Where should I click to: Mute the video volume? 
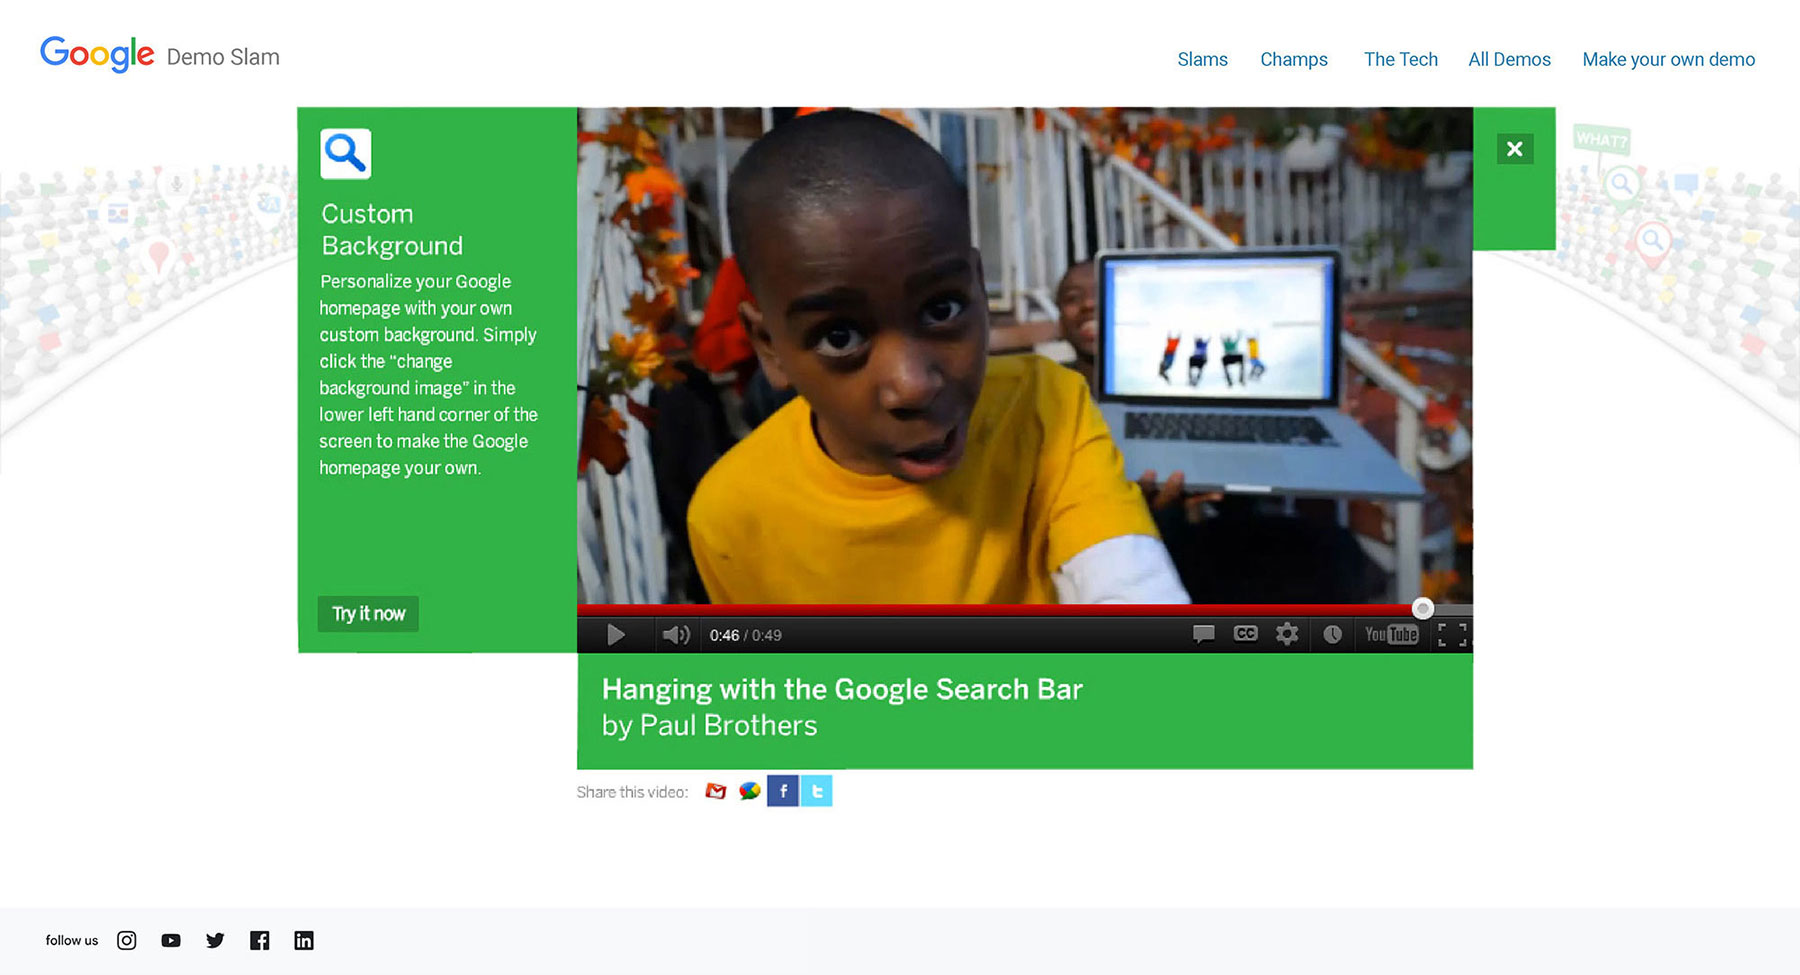676,635
